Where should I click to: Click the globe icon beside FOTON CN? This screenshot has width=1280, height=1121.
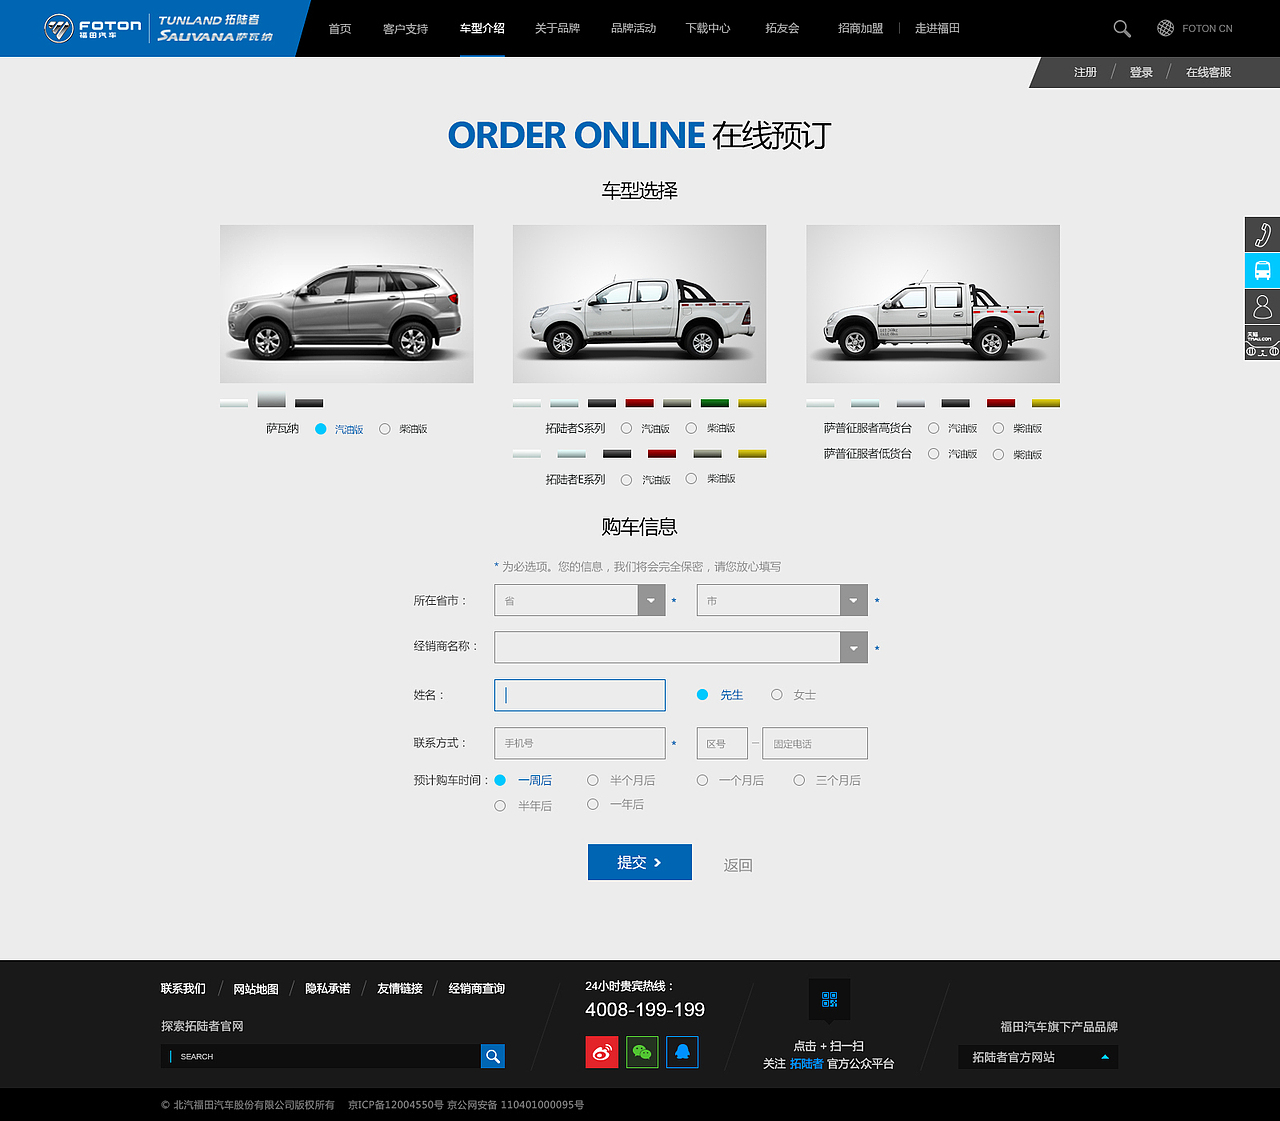click(1165, 28)
